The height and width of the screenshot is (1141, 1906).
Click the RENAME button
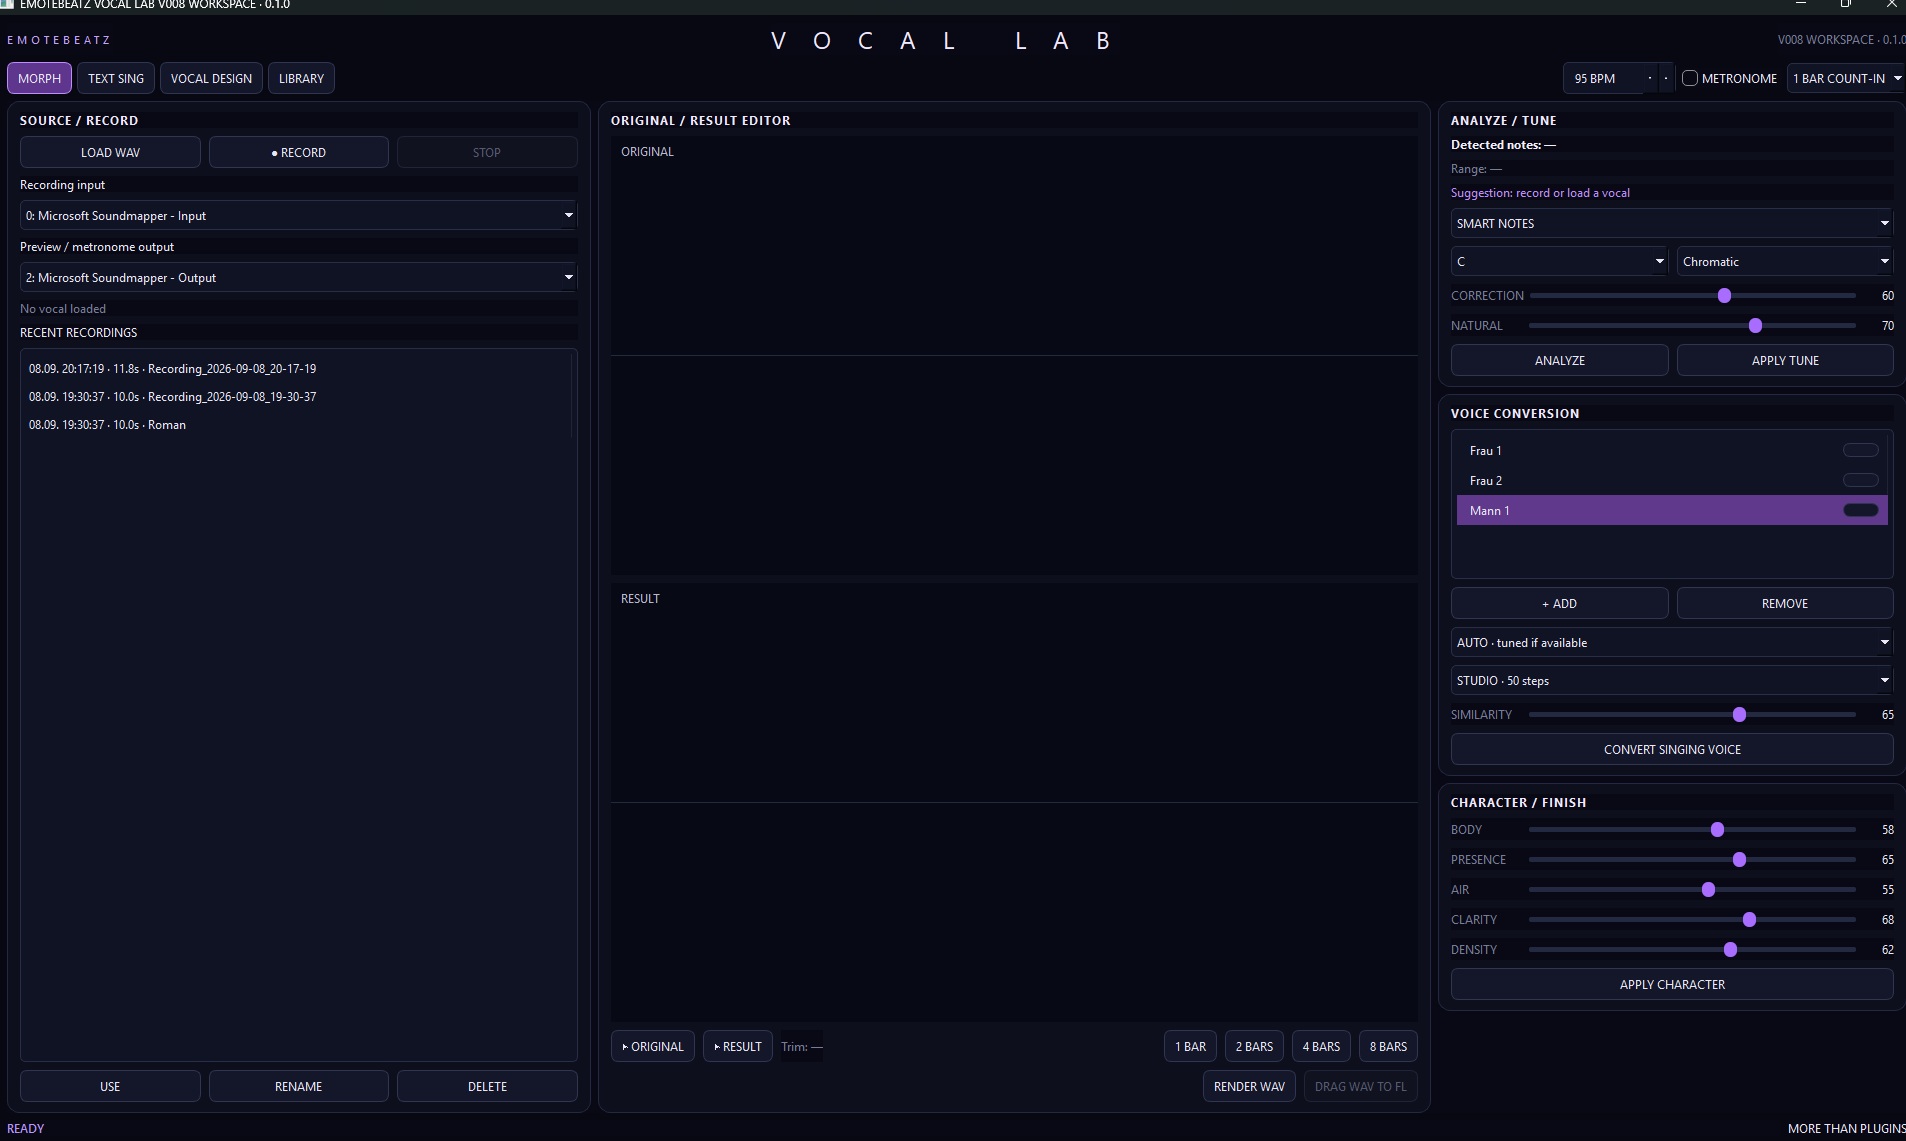299,1086
